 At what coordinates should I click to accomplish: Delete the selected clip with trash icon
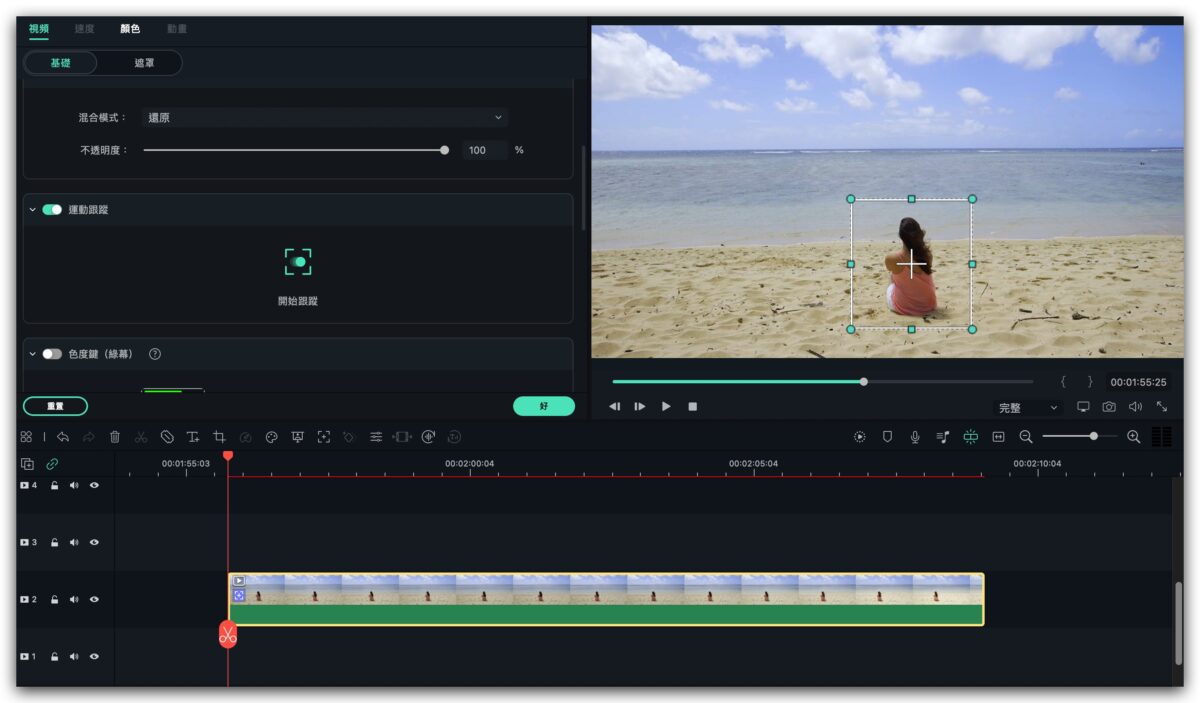click(115, 437)
